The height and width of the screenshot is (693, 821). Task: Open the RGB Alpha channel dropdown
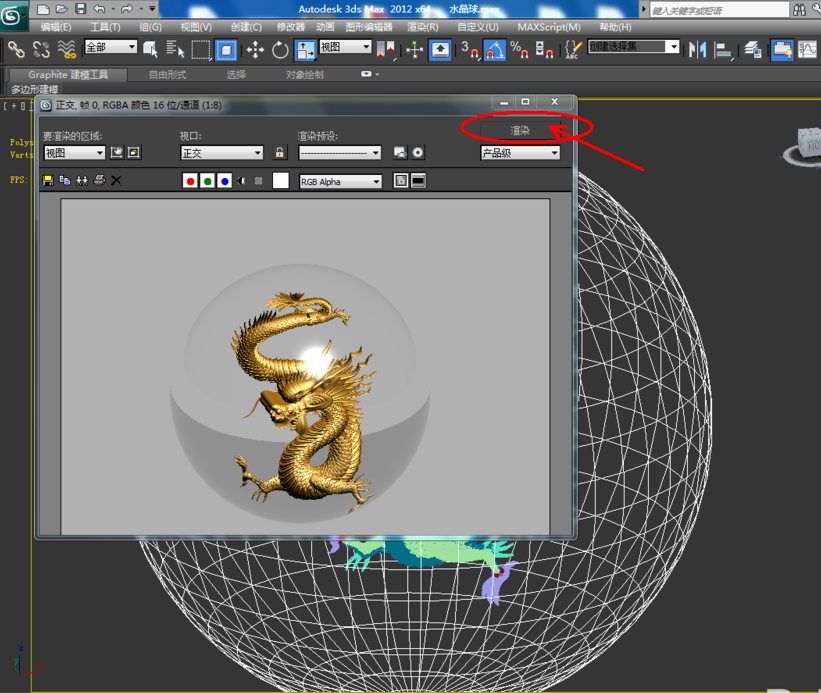coord(340,182)
